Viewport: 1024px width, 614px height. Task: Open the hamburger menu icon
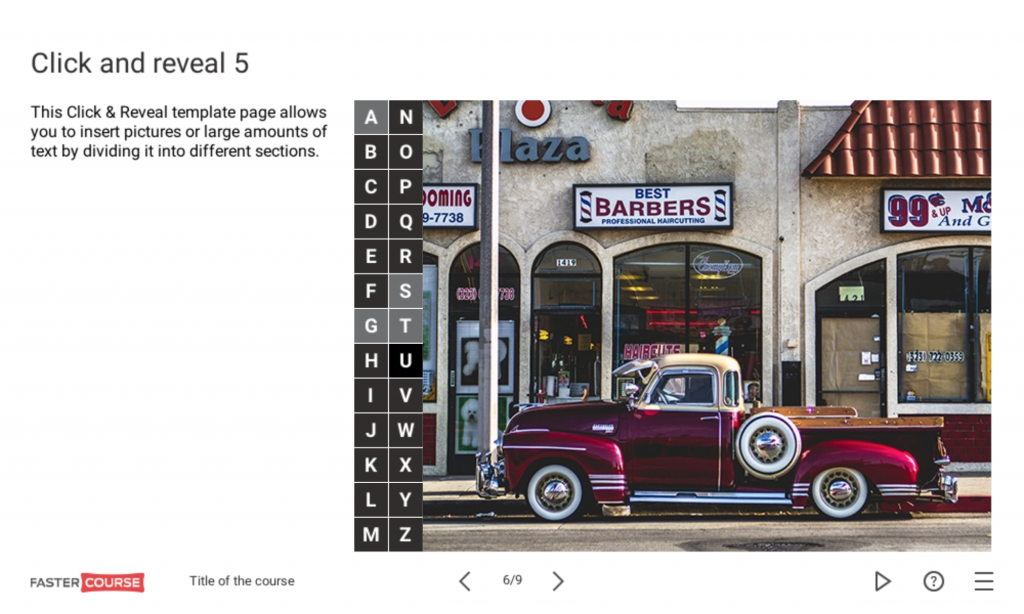(x=983, y=581)
